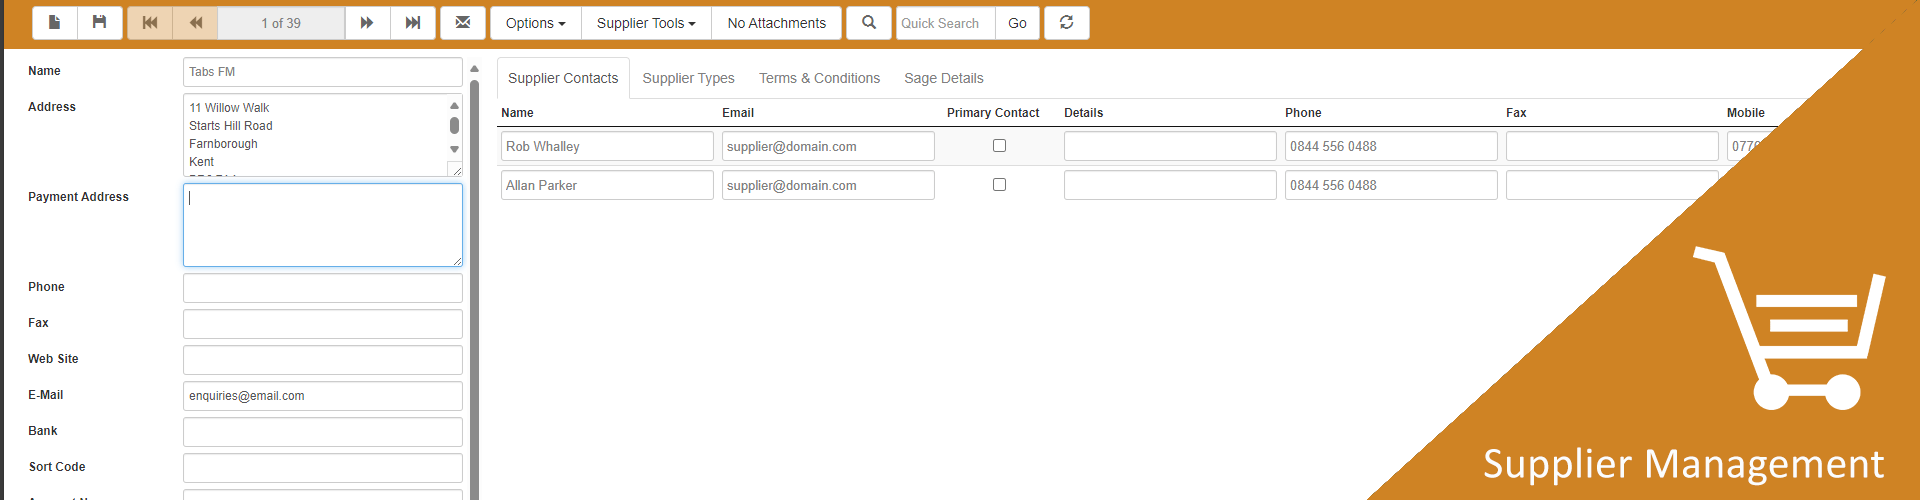The image size is (1920, 500).
Task: Click the 'Email' column header
Action: (738, 113)
